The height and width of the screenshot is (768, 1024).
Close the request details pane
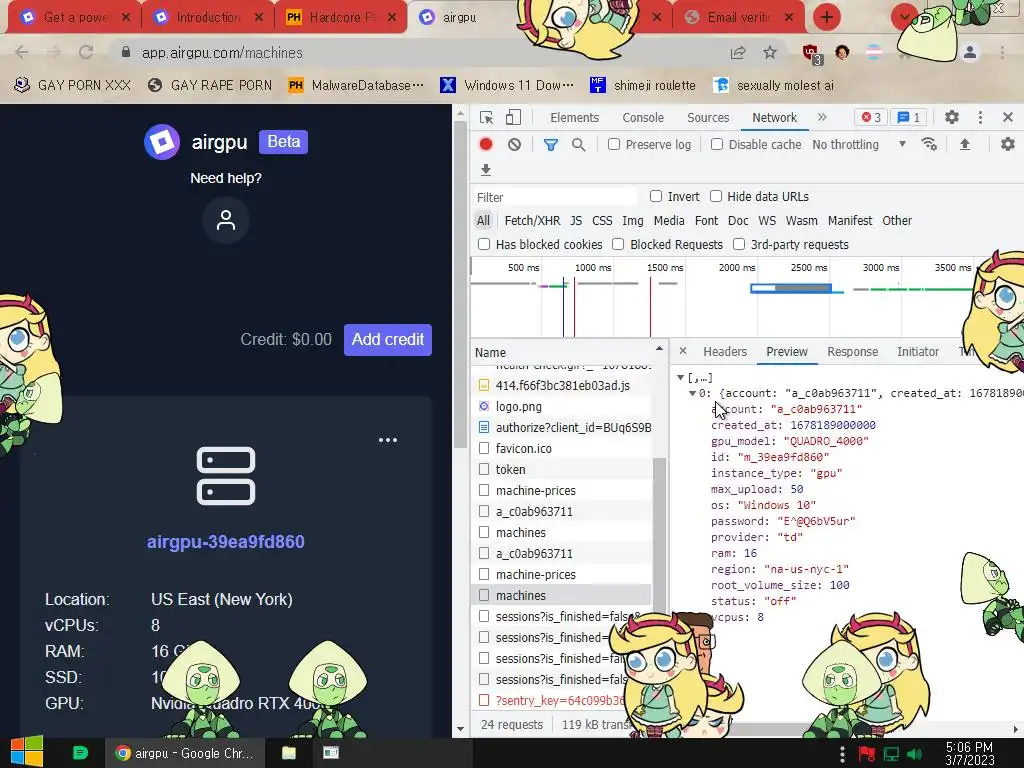point(682,351)
